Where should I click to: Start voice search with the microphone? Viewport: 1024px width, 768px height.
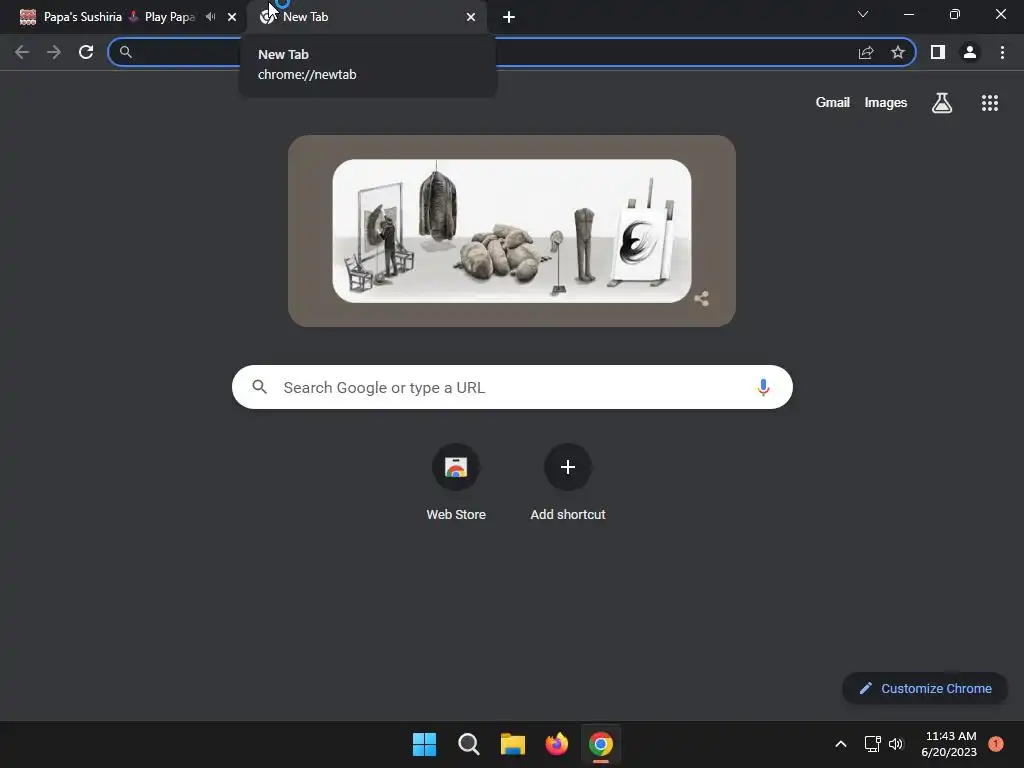(x=763, y=387)
